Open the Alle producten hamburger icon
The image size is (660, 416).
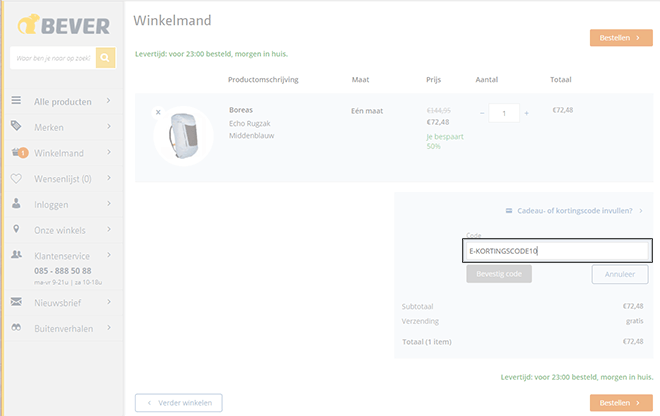click(16, 100)
